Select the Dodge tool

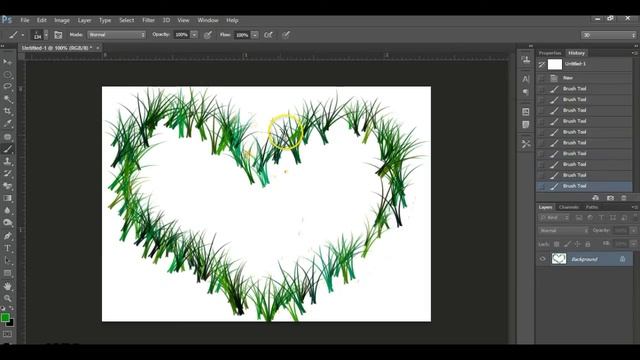coord(7,223)
